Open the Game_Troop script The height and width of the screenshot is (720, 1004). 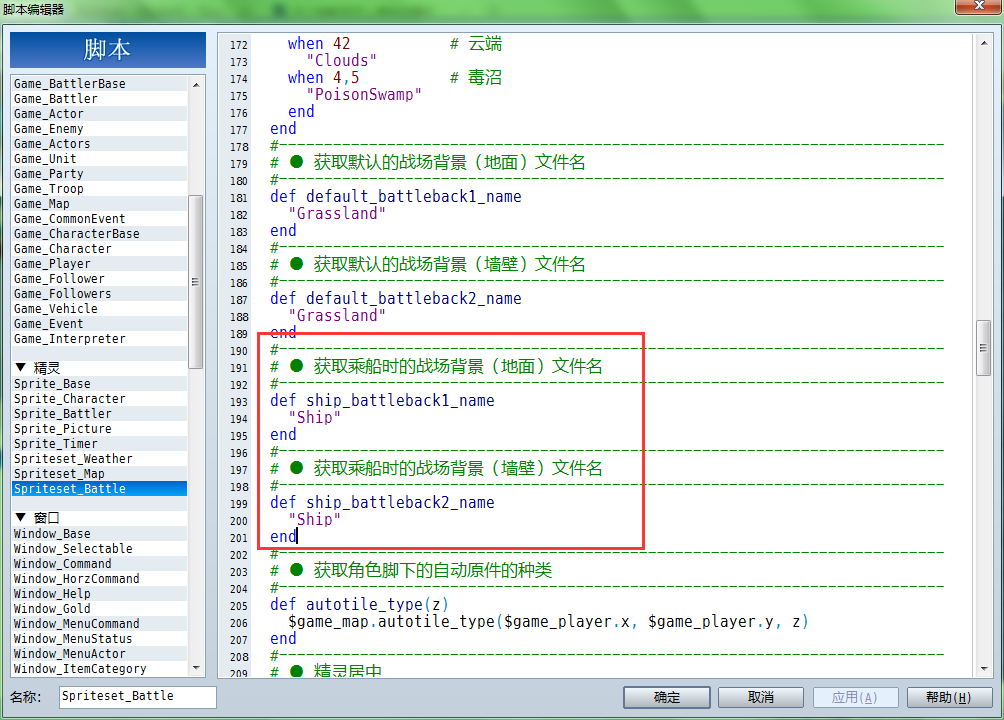100,188
